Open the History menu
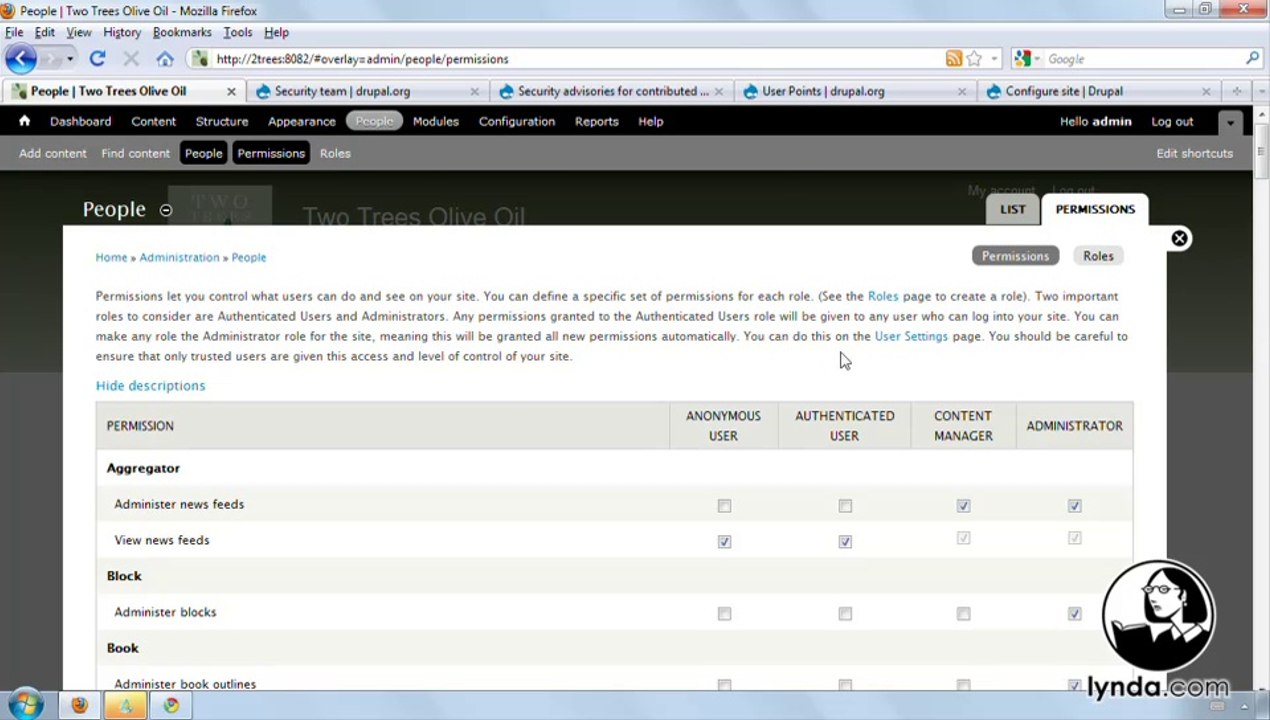The width and height of the screenshot is (1270, 720). point(122,32)
